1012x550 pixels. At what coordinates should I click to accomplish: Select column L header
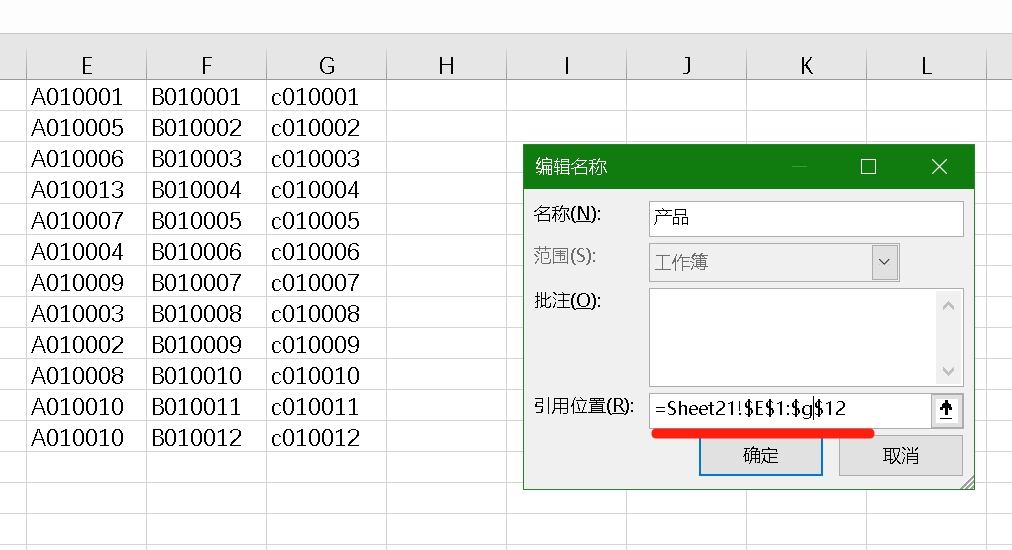pos(927,65)
